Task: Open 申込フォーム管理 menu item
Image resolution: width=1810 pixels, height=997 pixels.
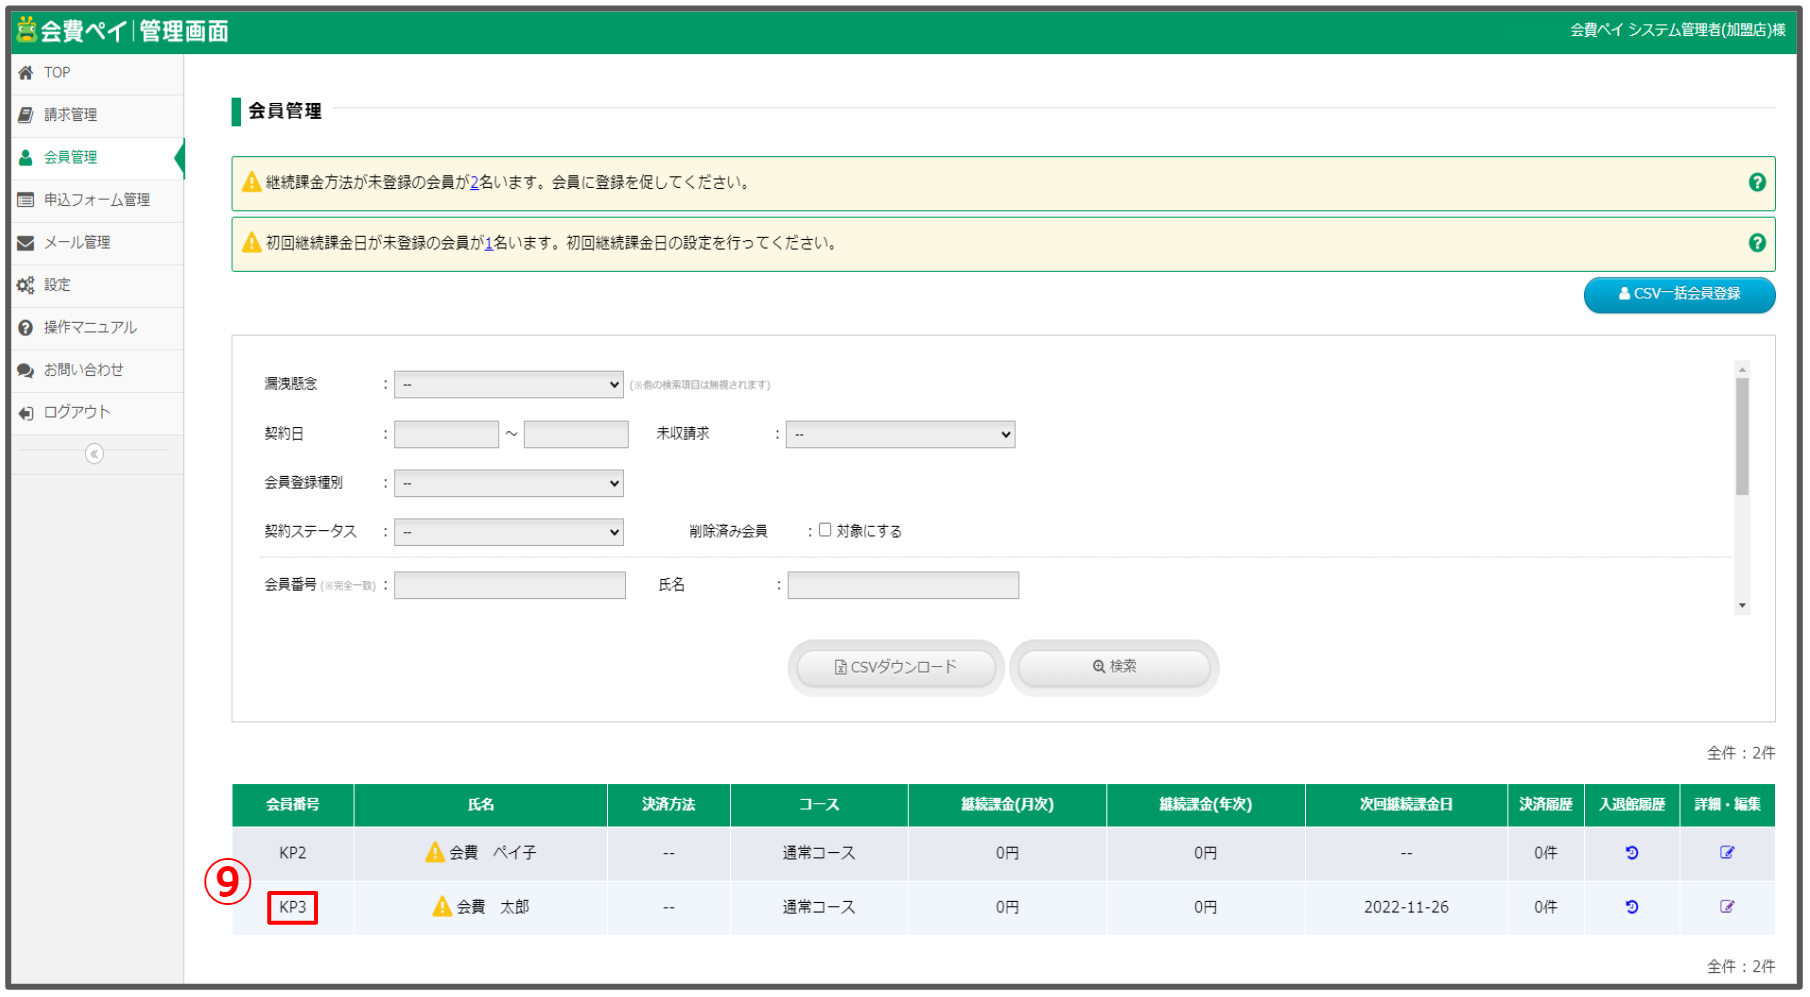Action: coord(96,200)
